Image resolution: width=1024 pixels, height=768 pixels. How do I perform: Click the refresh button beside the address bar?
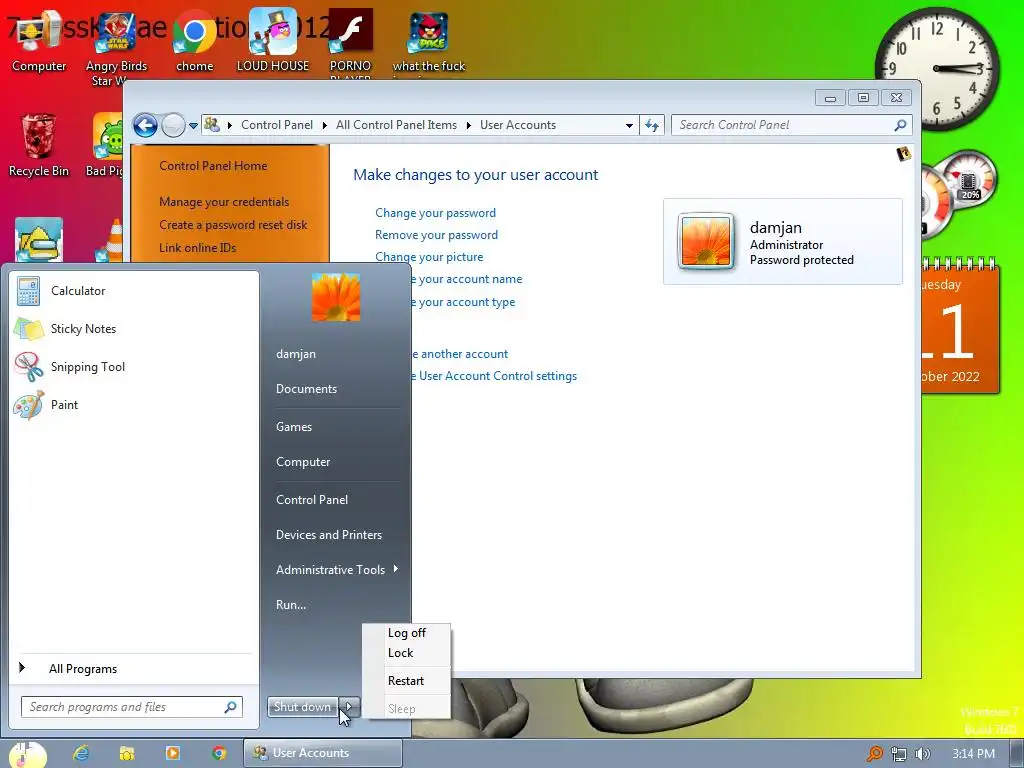click(652, 125)
